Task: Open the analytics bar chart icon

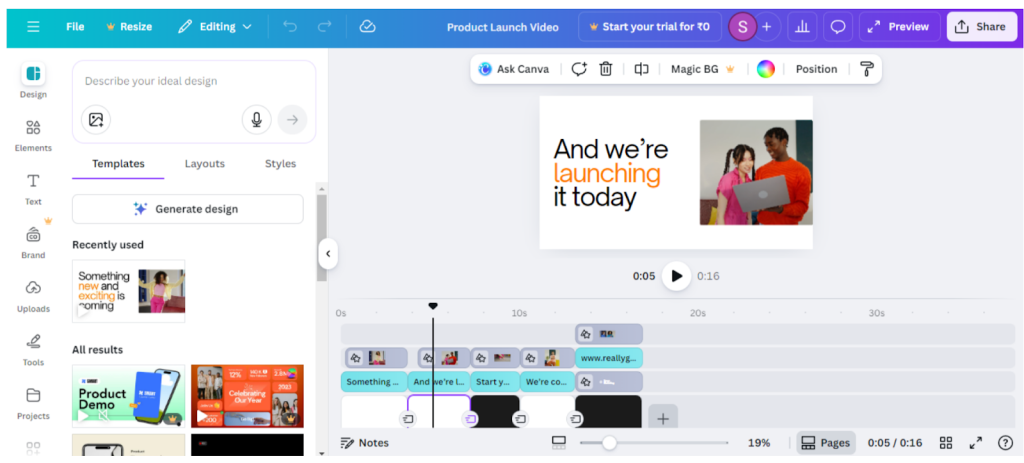Action: click(802, 27)
